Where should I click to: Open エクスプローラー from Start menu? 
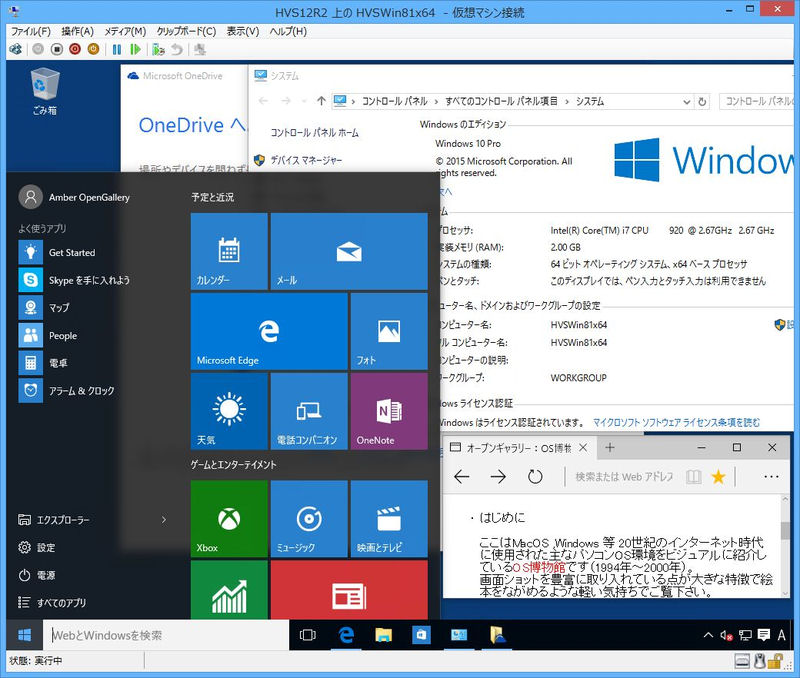coord(54,520)
